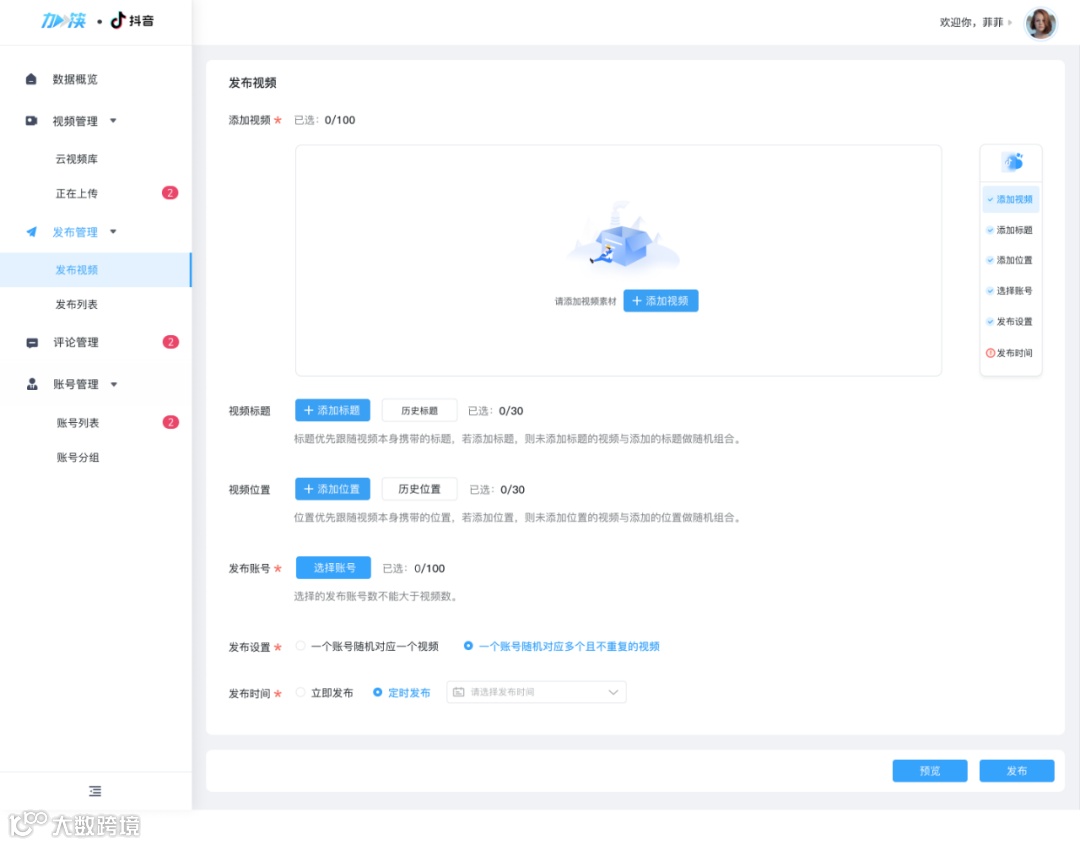Screen dimensions: 1080x845
Task: Click the 数据概览 home icon
Action: coord(31,79)
